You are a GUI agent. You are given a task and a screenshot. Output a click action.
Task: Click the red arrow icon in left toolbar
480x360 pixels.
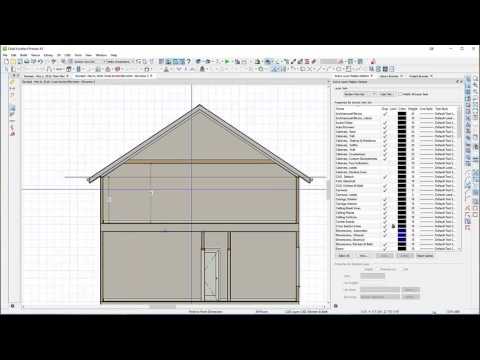pos(12,134)
